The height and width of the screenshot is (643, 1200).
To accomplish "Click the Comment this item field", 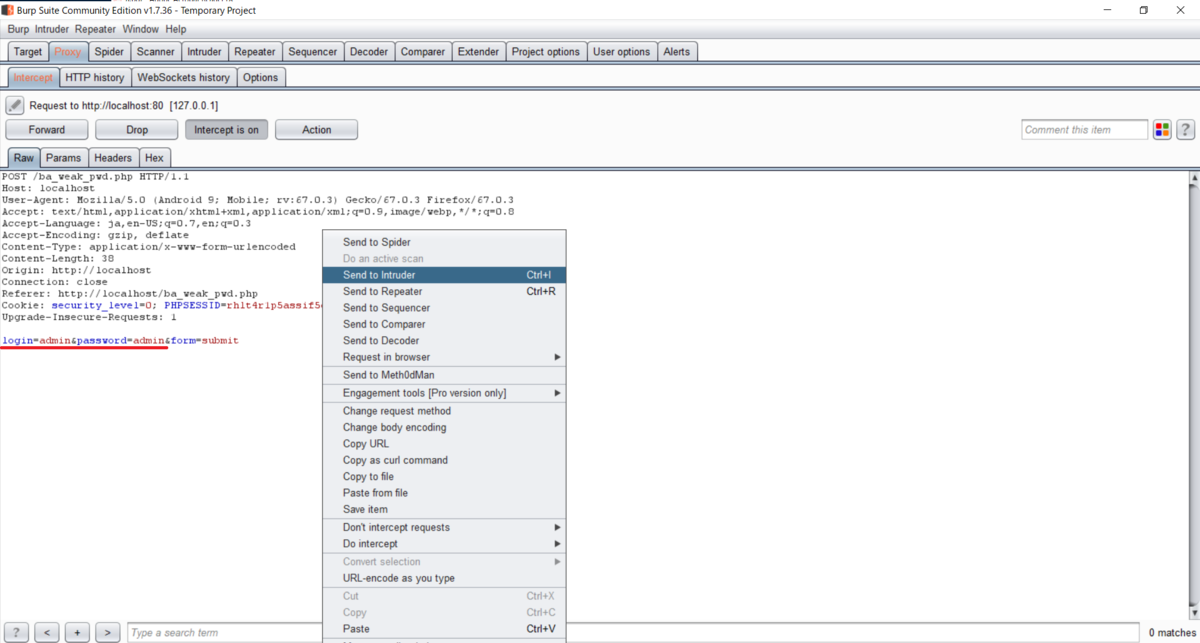I will point(1085,130).
